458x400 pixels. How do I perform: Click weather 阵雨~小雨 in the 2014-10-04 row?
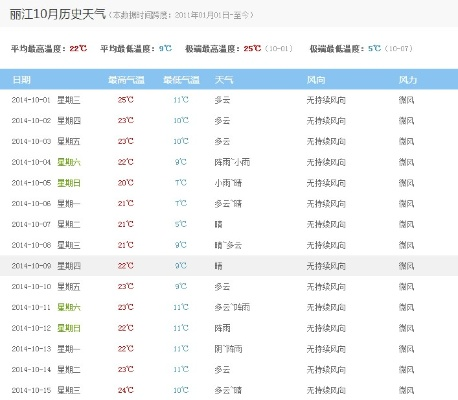(x=232, y=162)
